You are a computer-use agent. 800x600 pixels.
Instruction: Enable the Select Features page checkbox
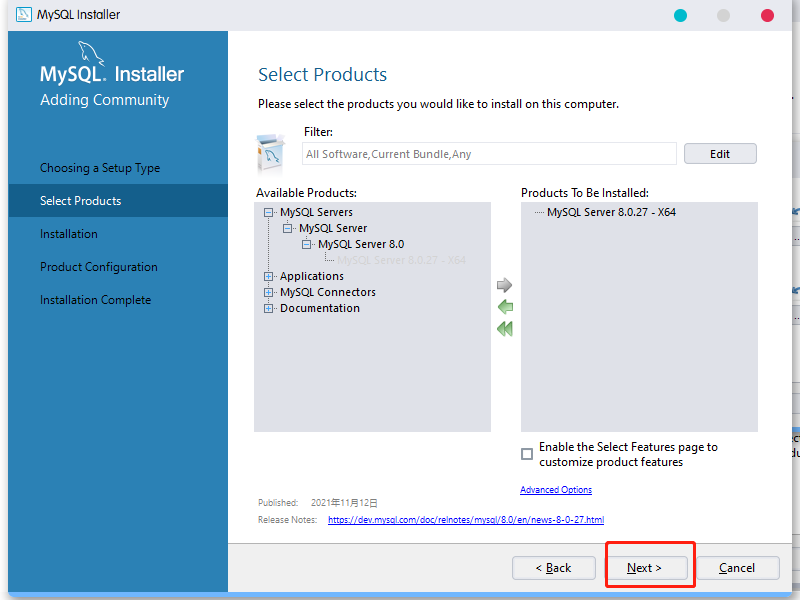[527, 454]
